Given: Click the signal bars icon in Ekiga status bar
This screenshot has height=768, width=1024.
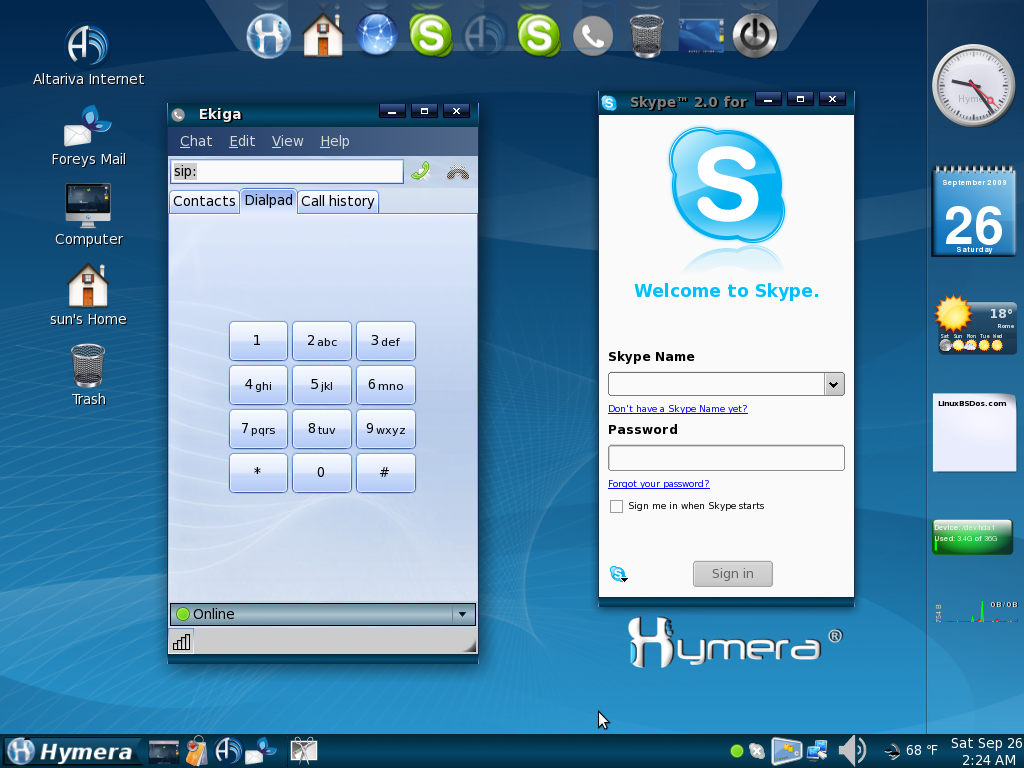Looking at the screenshot, I should point(182,642).
